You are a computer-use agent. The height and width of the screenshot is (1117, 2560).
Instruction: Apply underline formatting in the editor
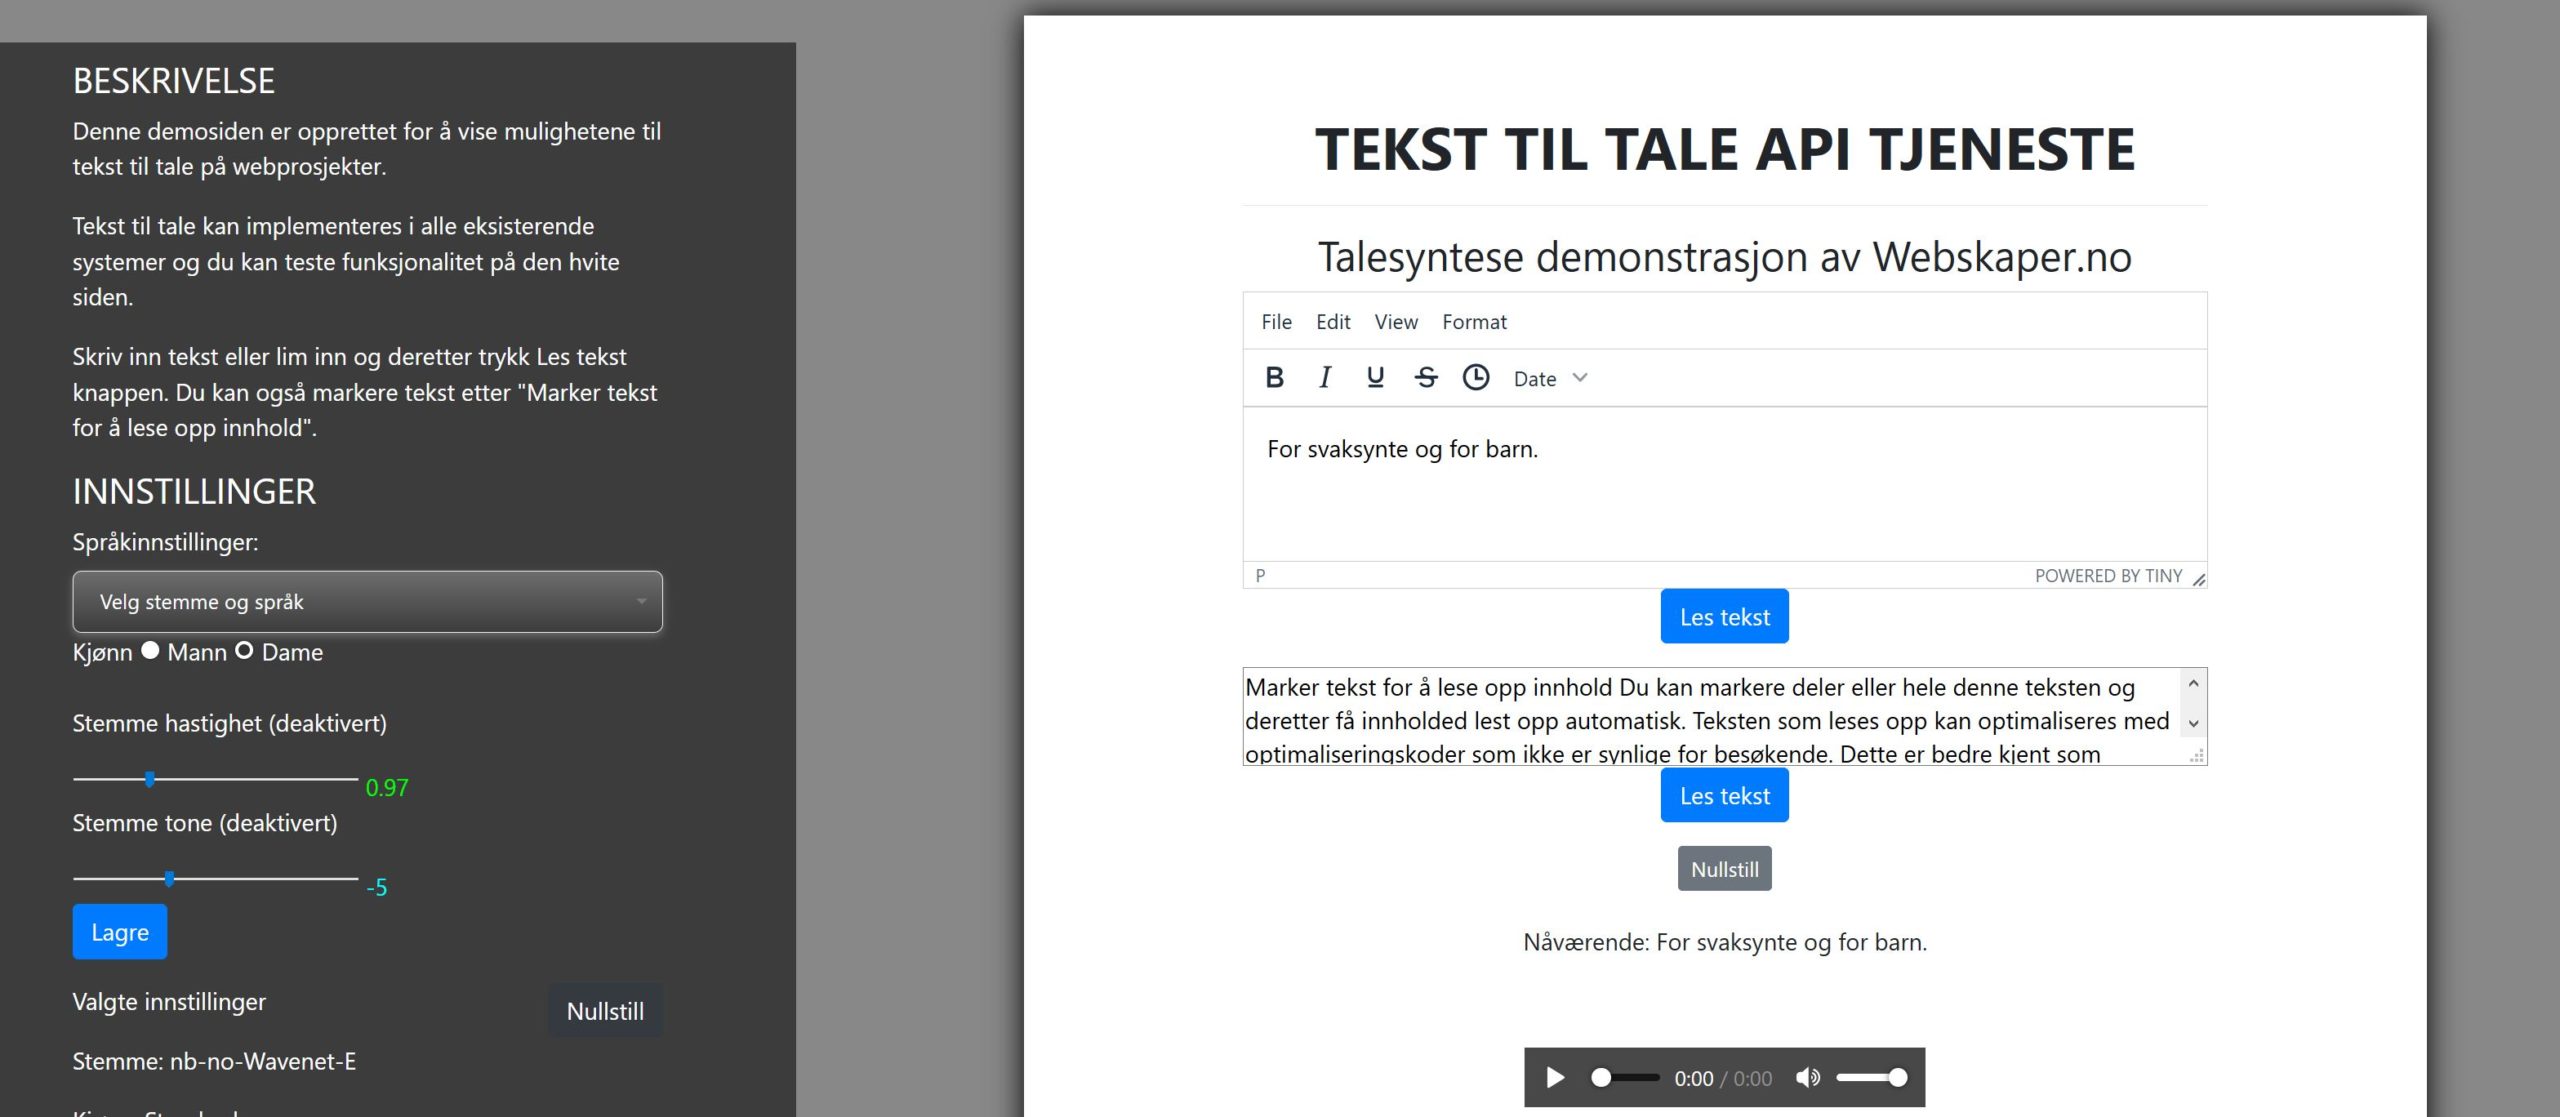[1374, 377]
